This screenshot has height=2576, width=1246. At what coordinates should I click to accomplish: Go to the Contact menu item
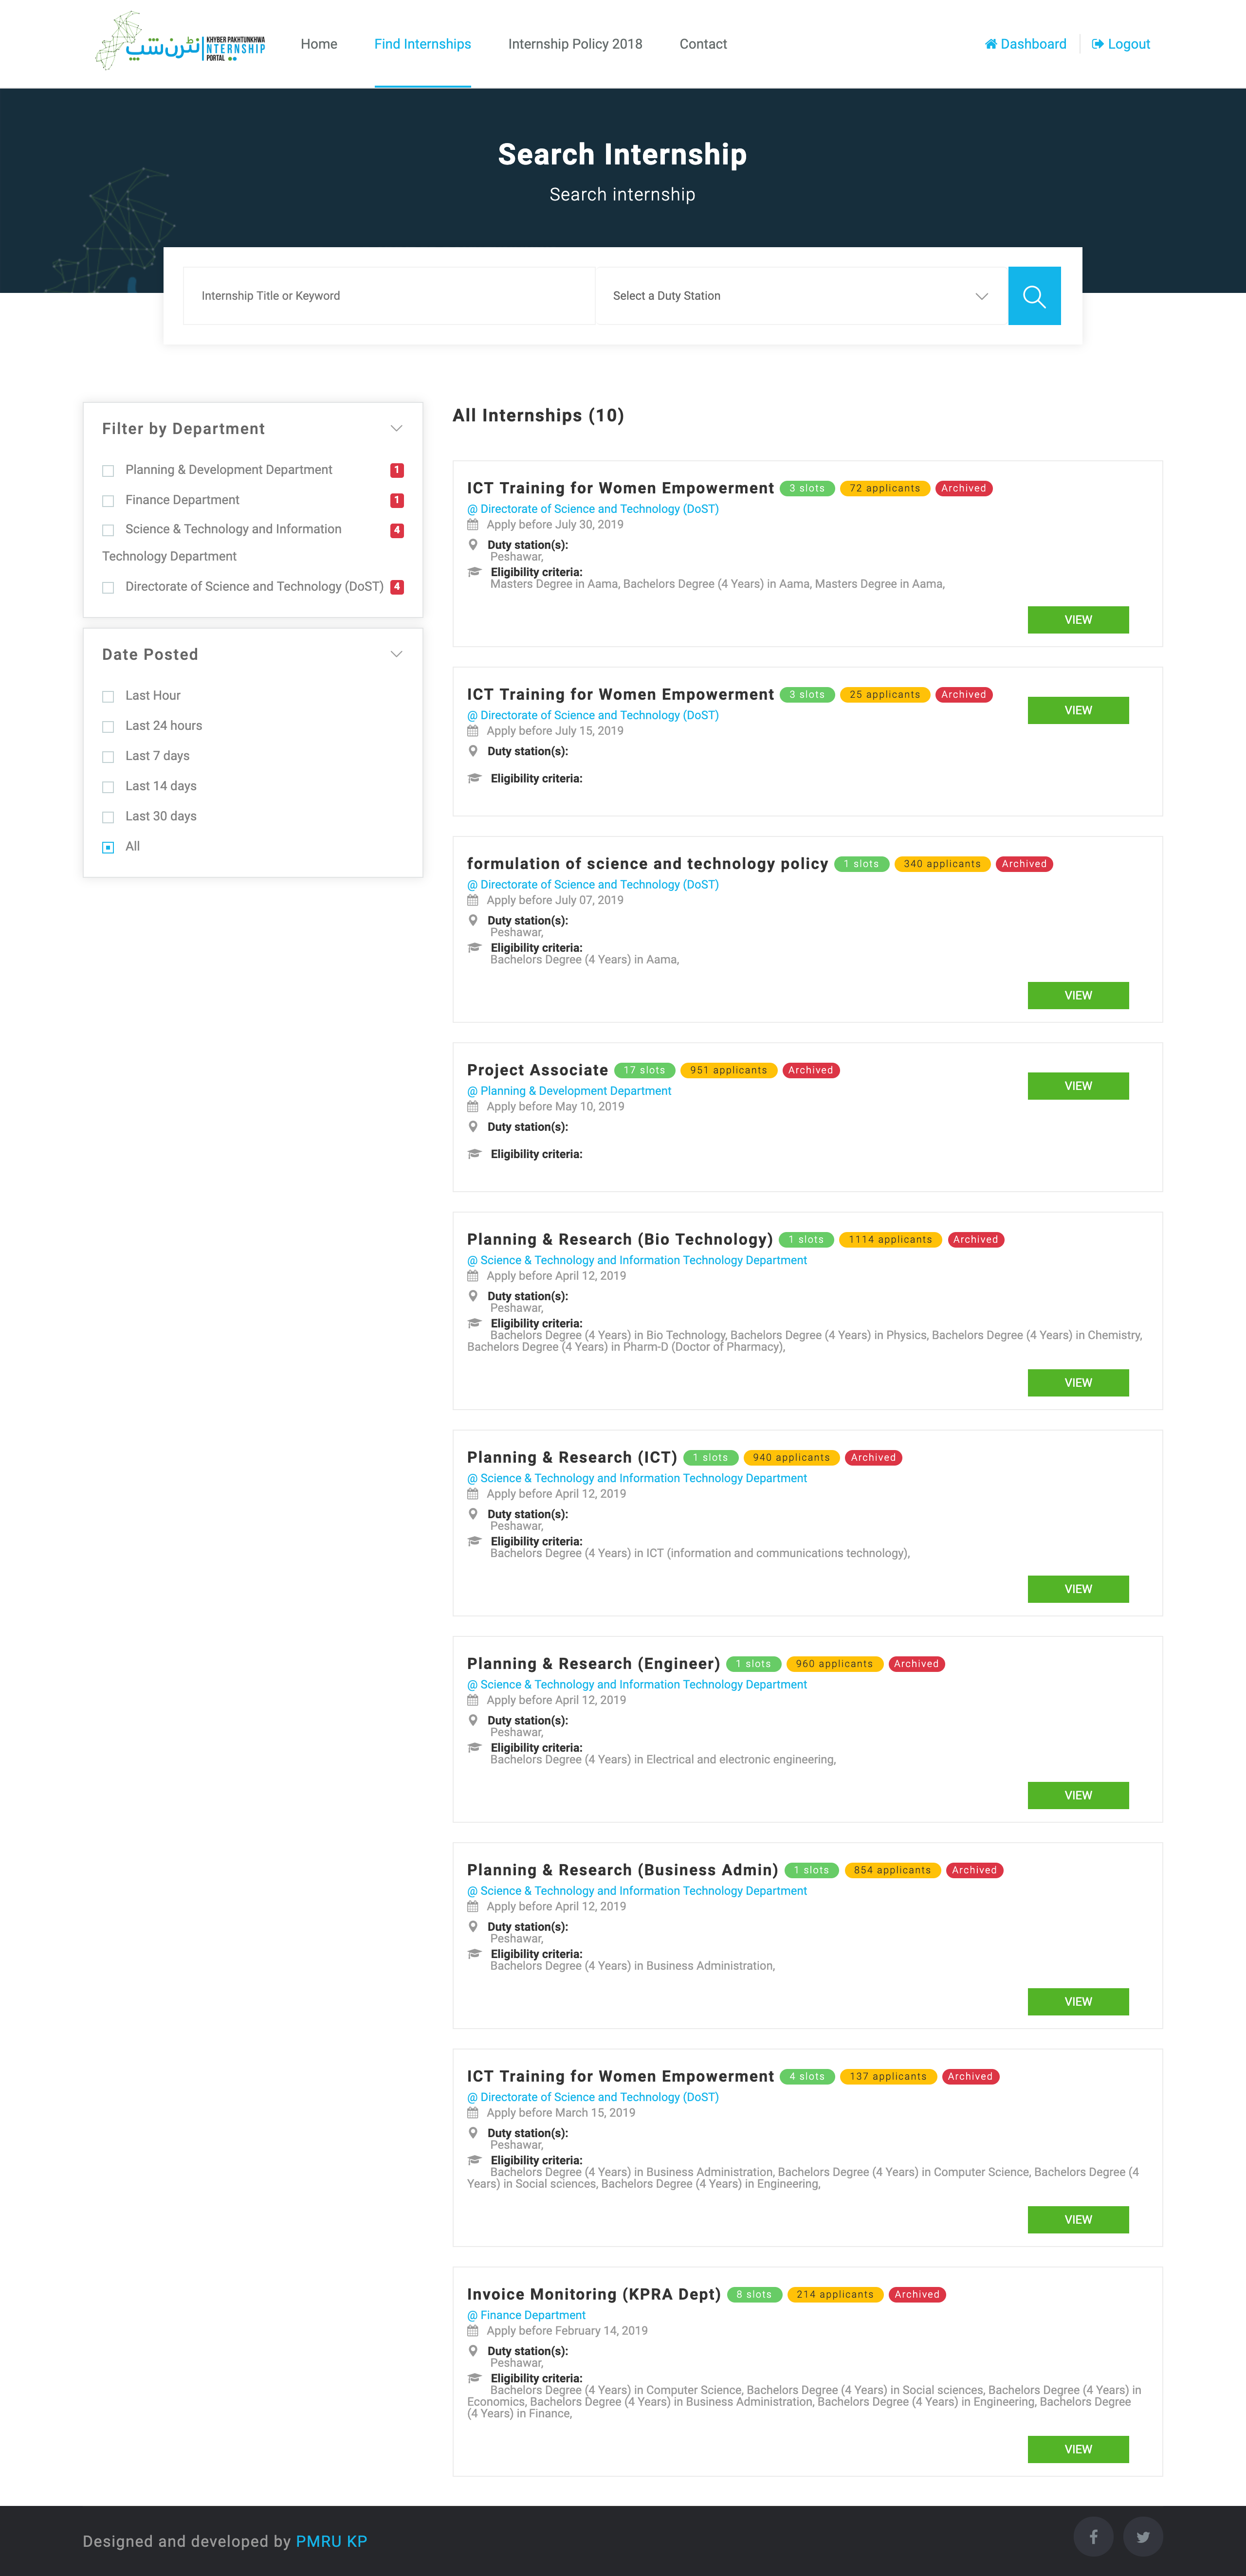pos(703,44)
